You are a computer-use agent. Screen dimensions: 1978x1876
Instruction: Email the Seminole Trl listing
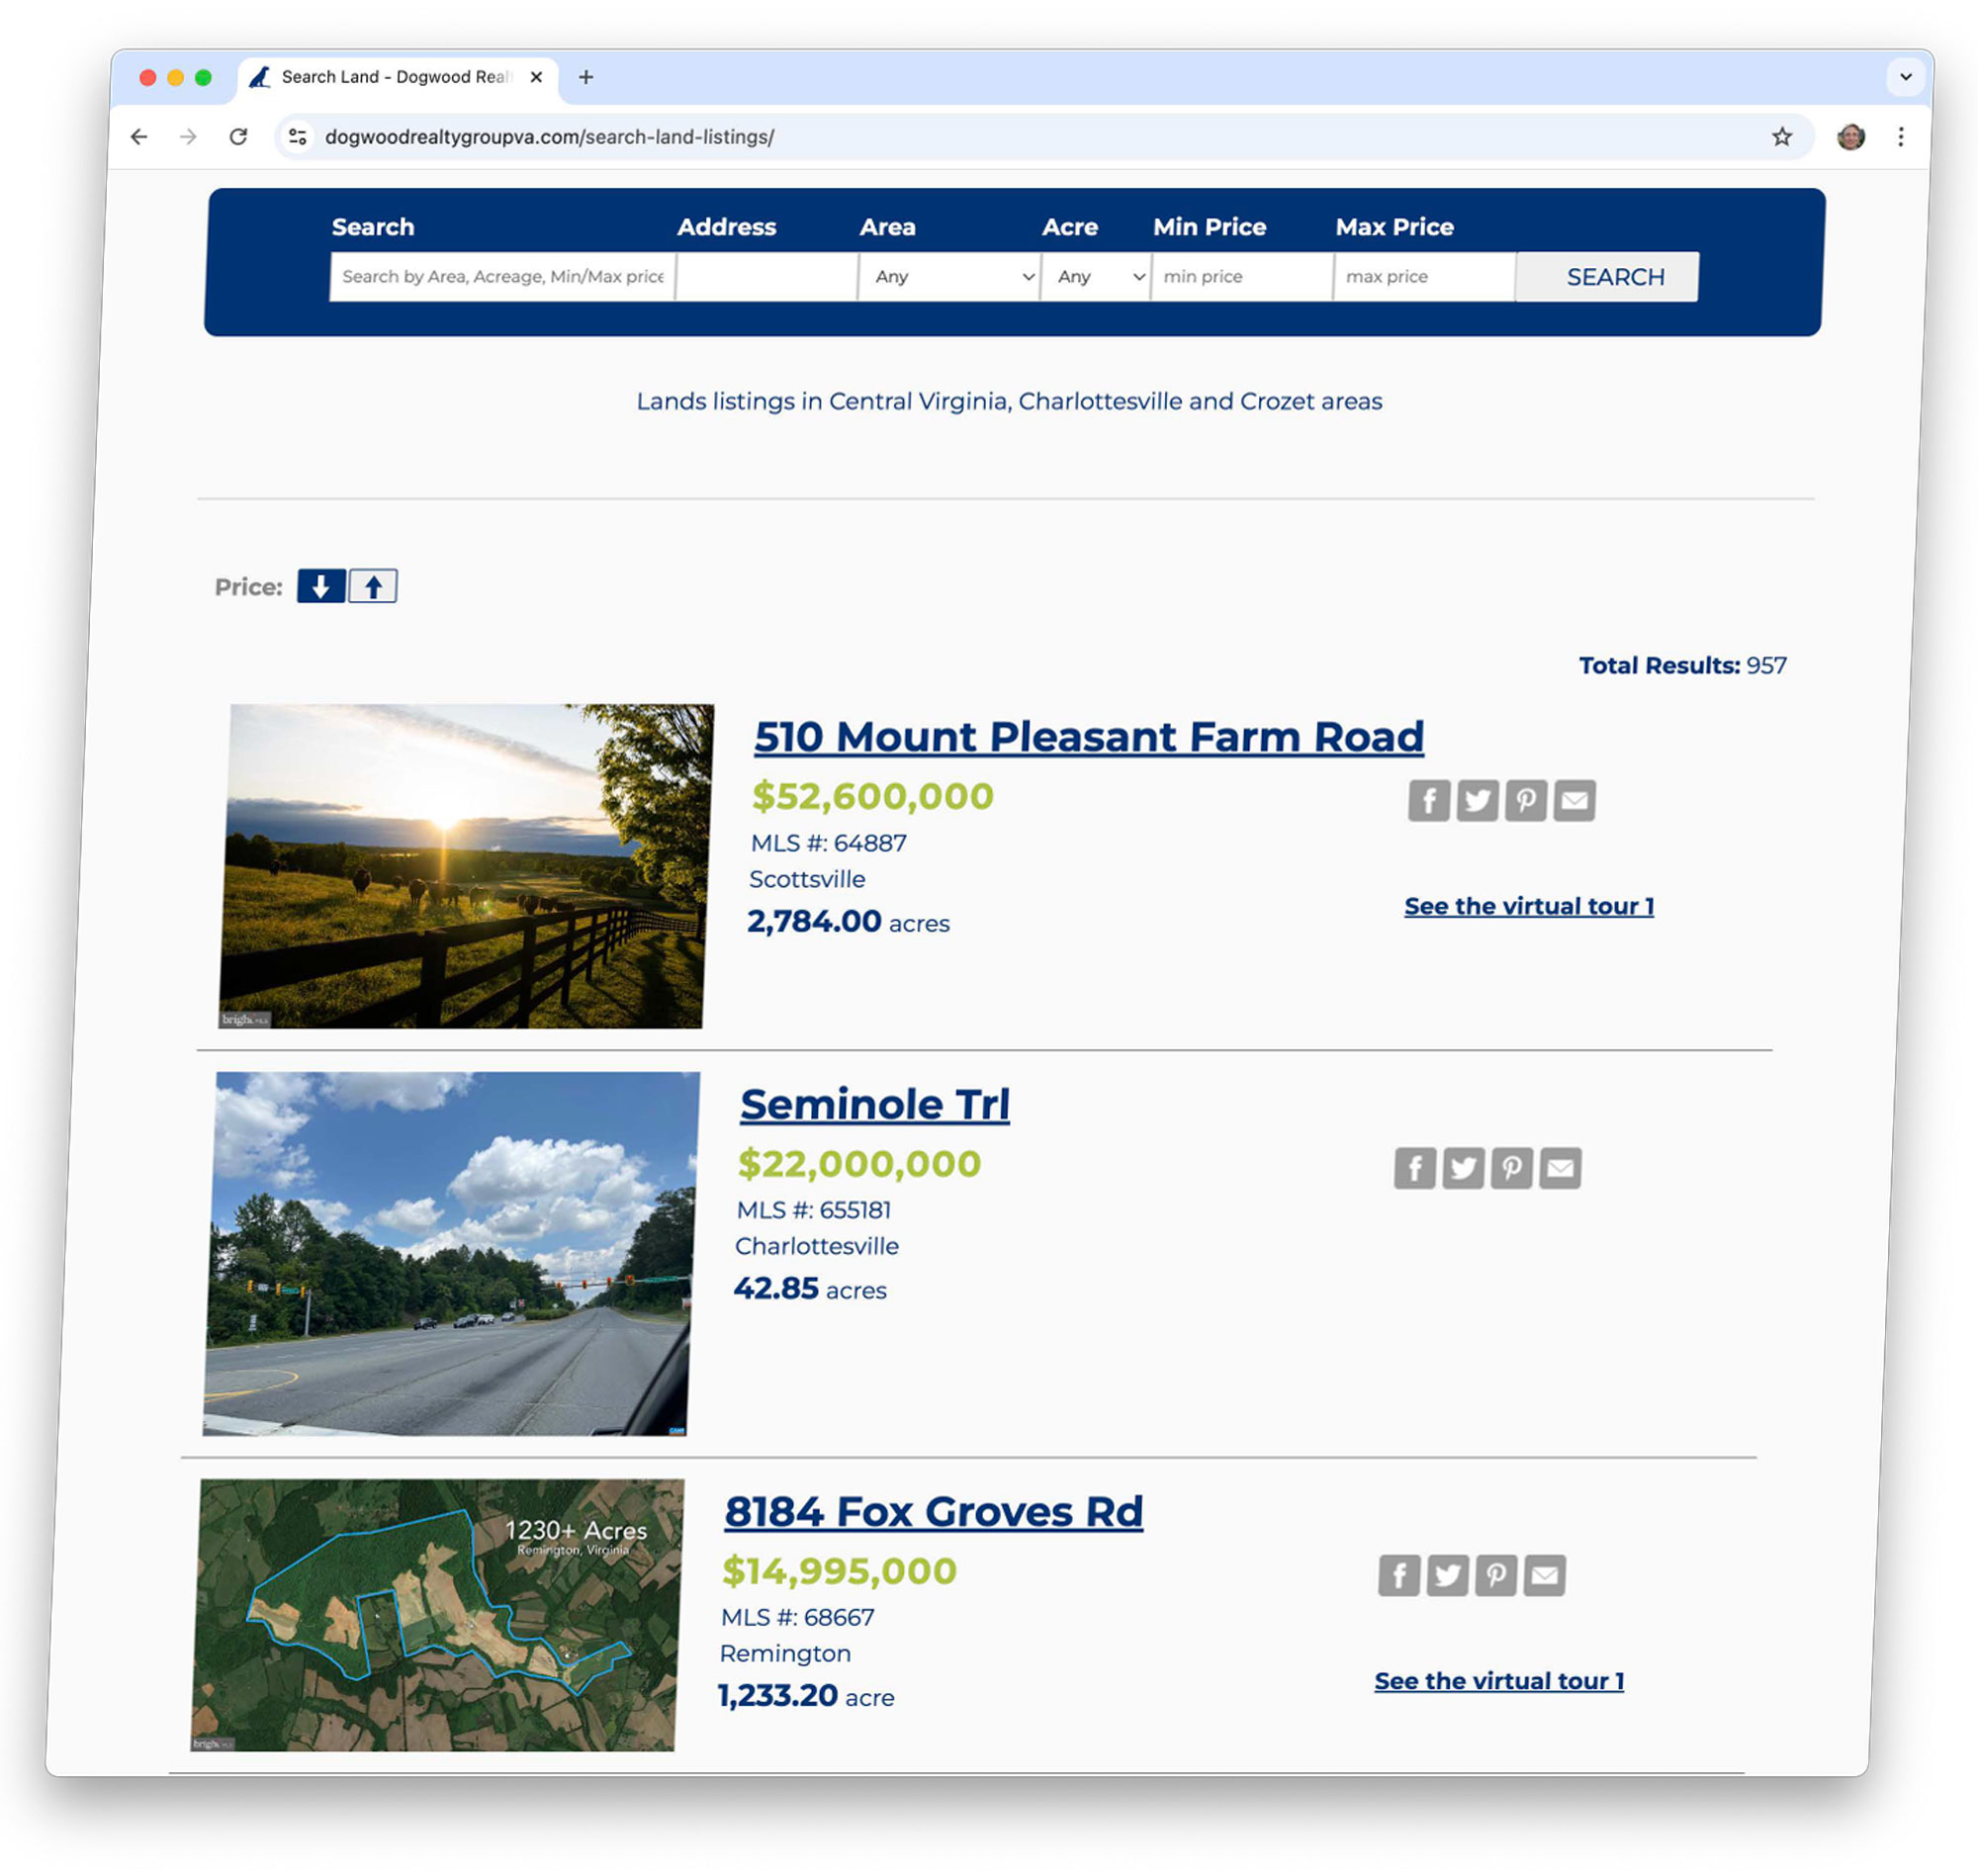point(1559,1167)
